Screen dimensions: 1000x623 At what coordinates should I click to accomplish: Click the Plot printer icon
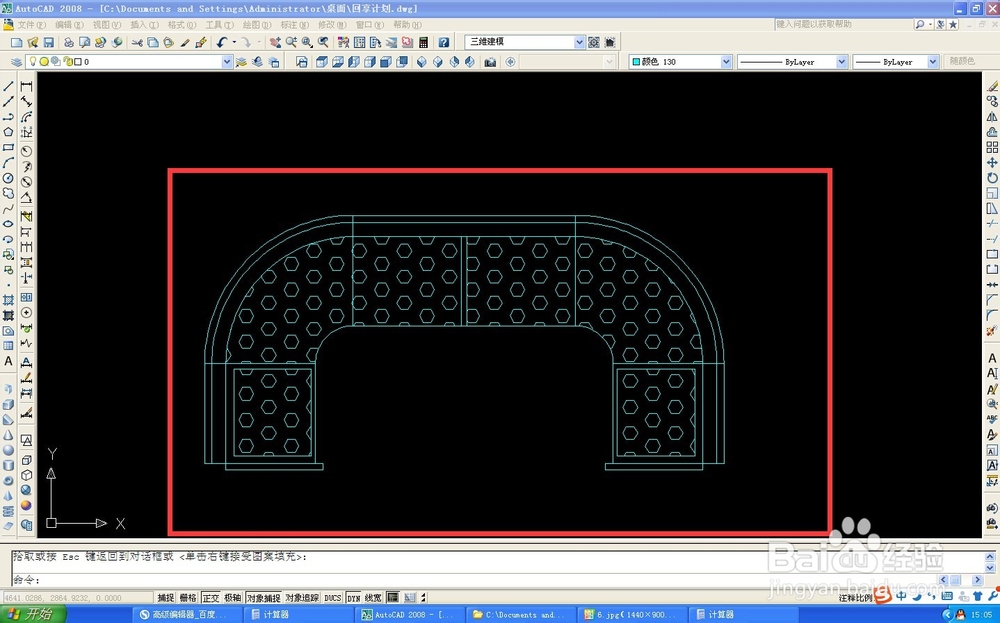(x=68, y=42)
